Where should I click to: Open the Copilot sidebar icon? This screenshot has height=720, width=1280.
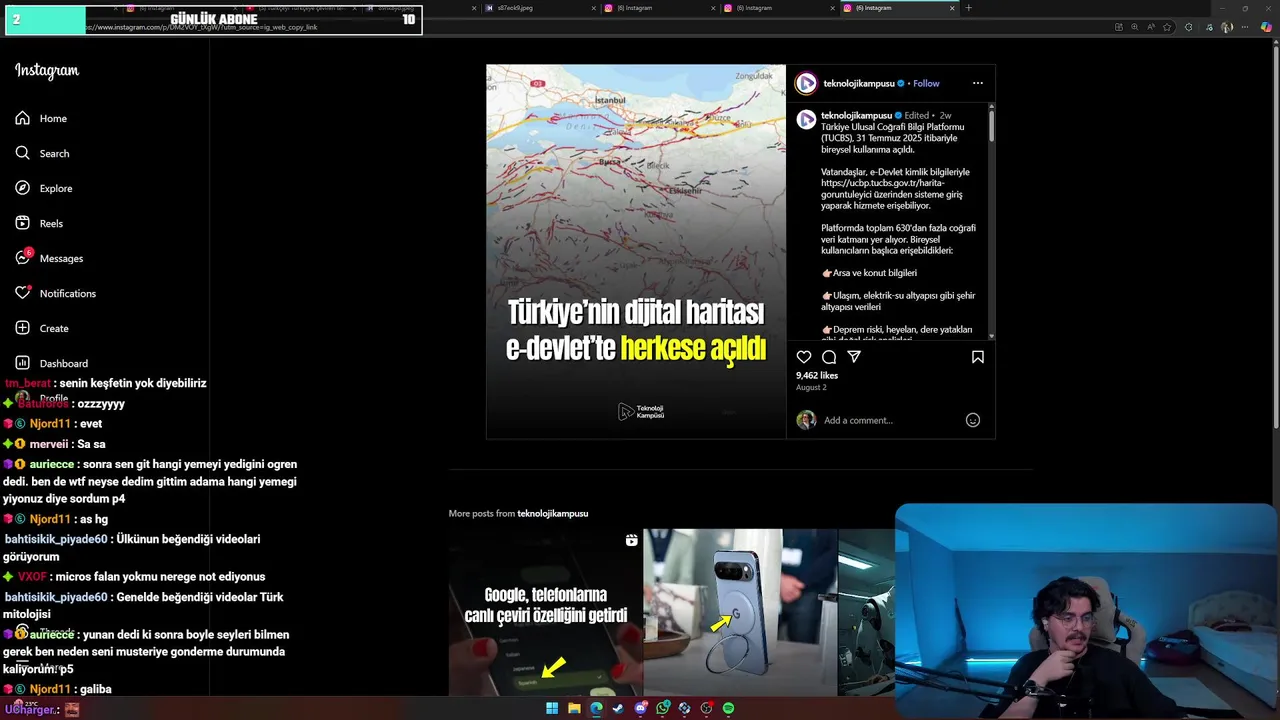[x=1266, y=27]
